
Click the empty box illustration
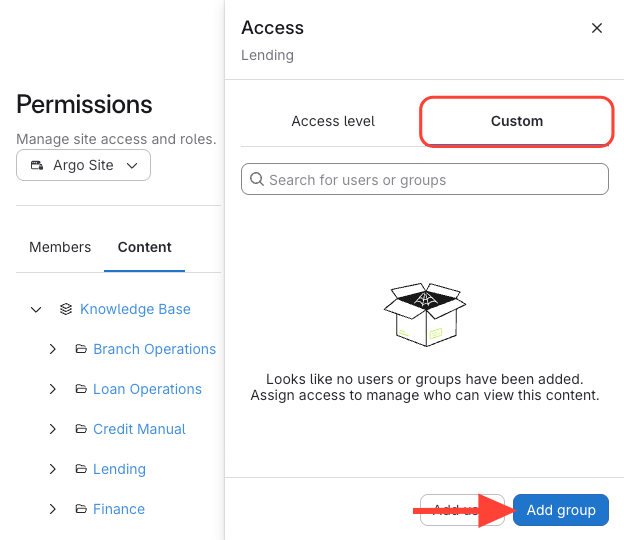pos(425,312)
